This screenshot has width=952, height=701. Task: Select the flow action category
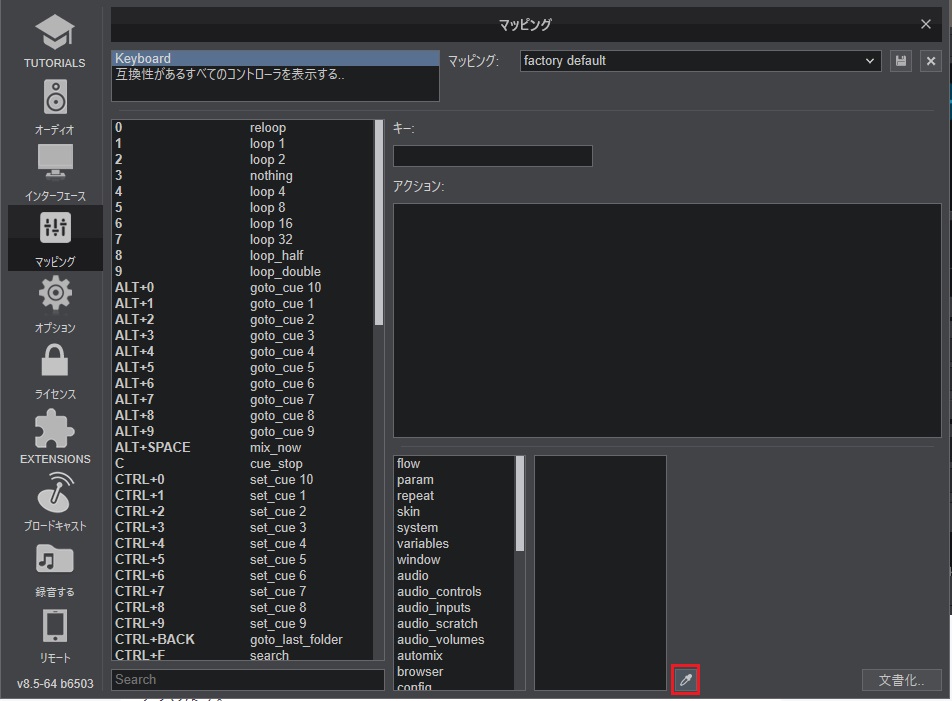click(454, 464)
